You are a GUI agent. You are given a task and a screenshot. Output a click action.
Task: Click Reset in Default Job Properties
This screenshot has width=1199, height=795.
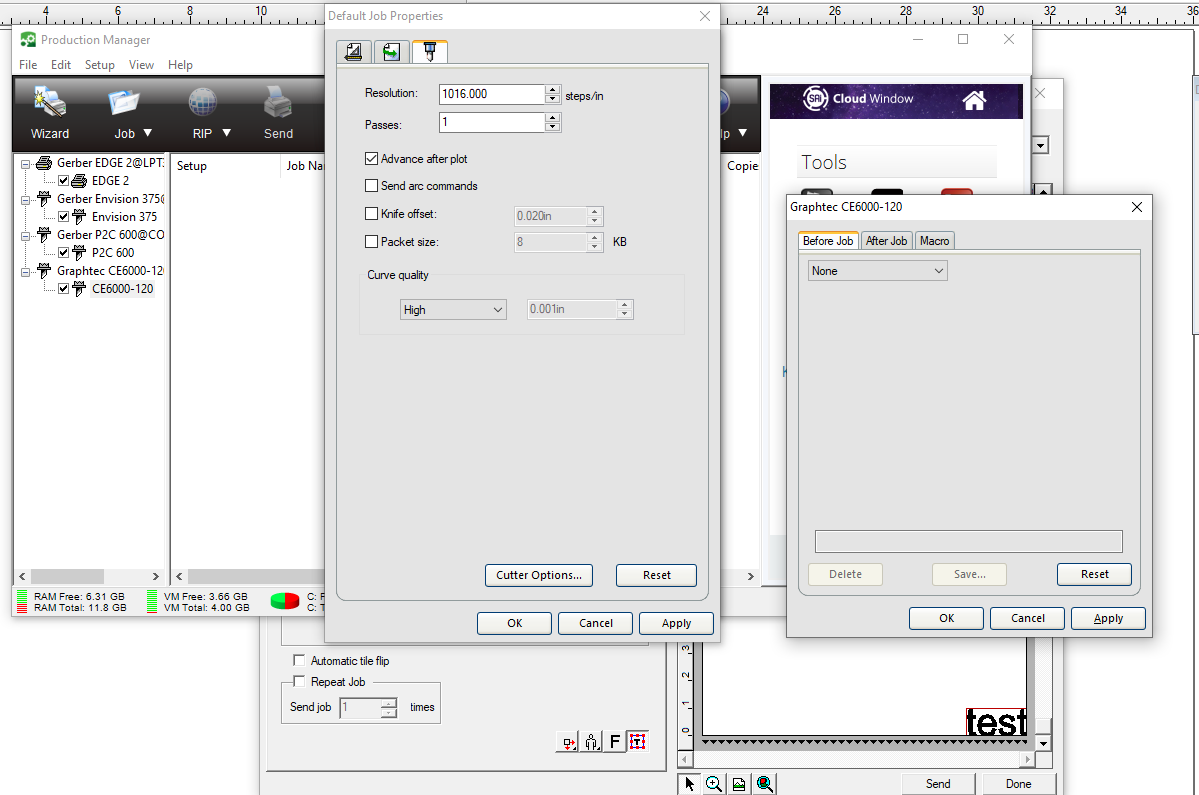657,576
